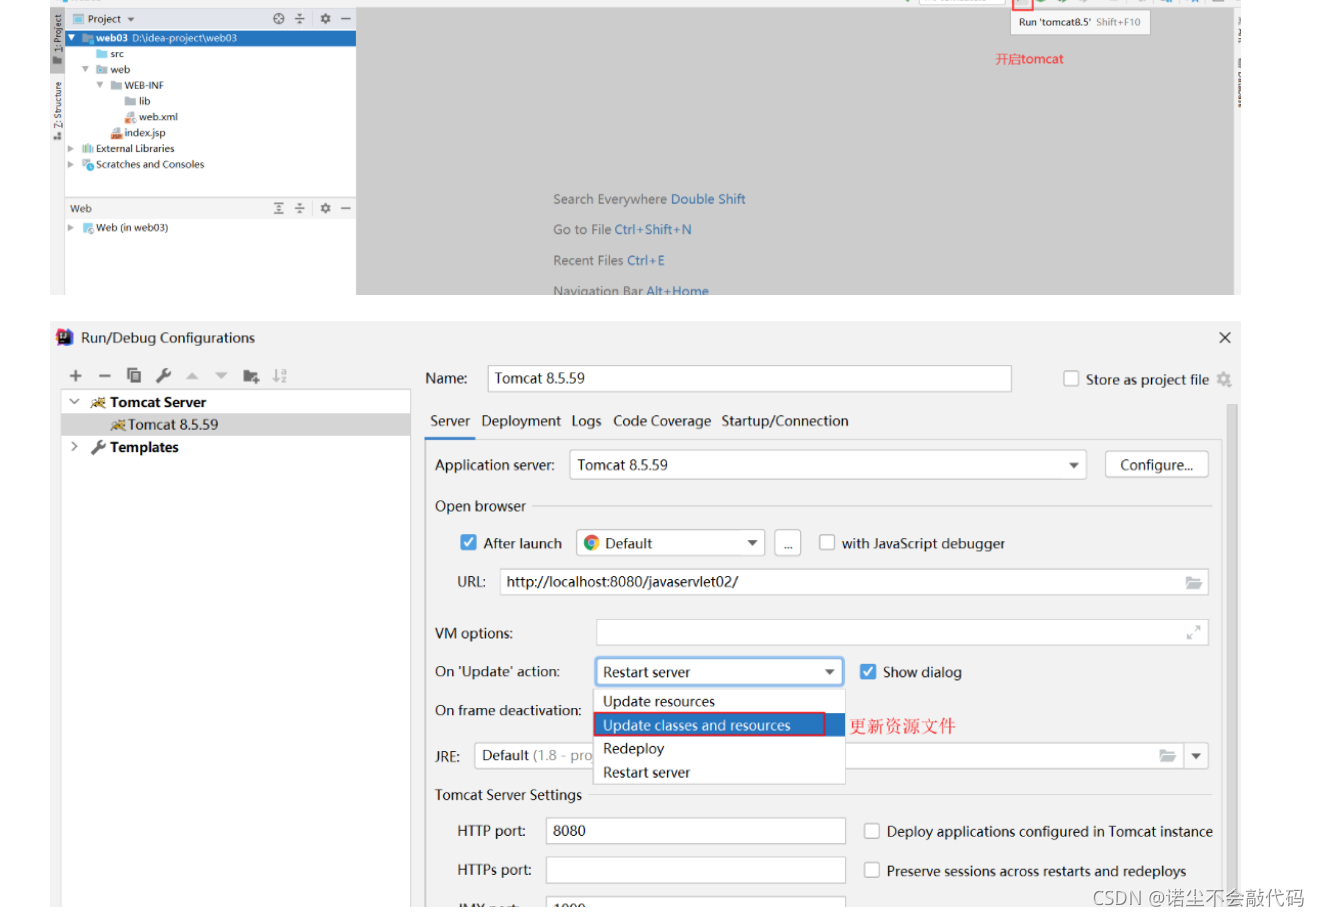Click the Name input field
Screen dimensions: 1319x916
[749, 378]
